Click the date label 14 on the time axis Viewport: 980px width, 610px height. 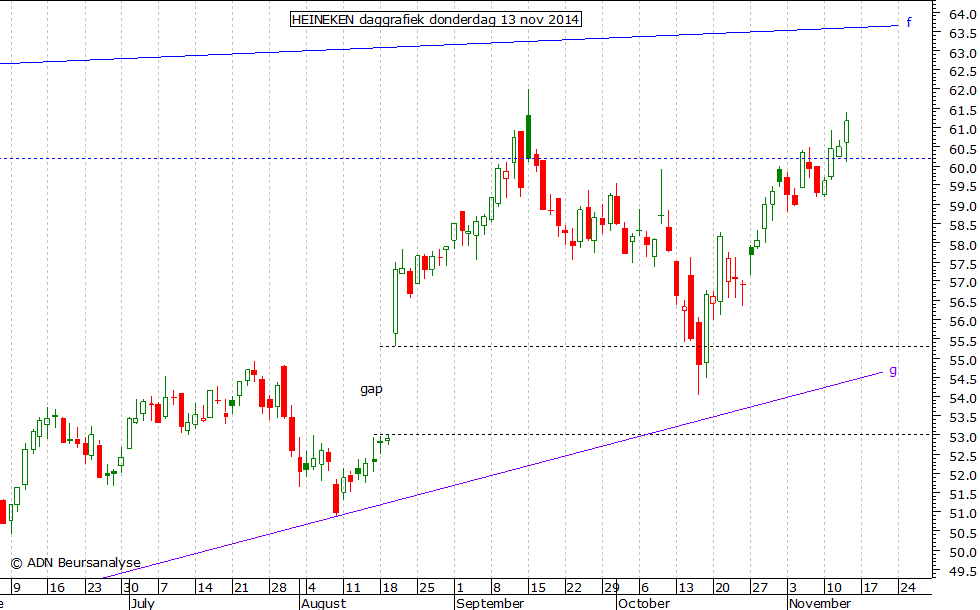click(205, 588)
